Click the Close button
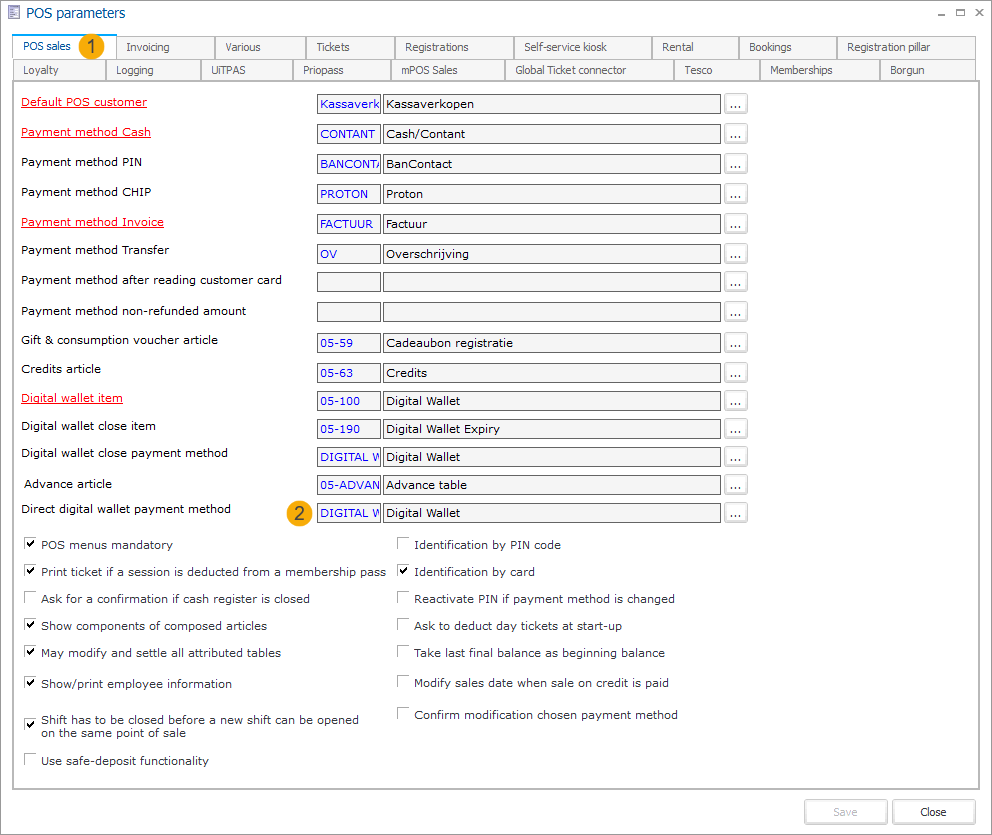This screenshot has height=835, width=992. (933, 812)
